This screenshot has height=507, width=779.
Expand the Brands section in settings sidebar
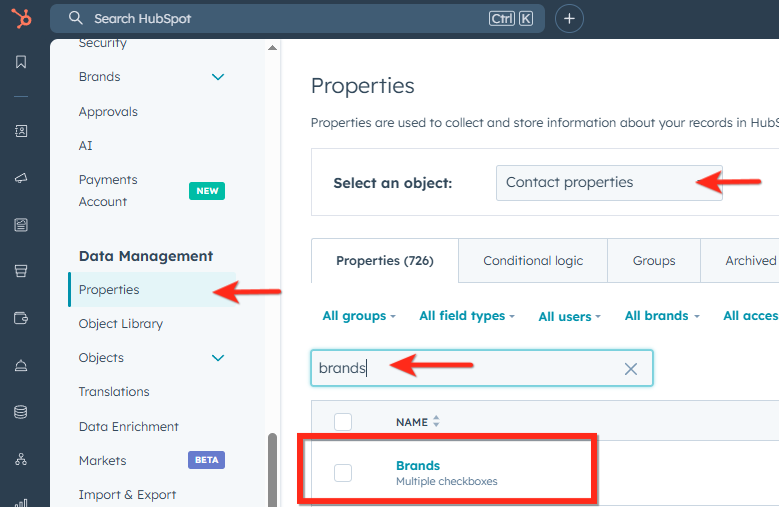coord(218,77)
